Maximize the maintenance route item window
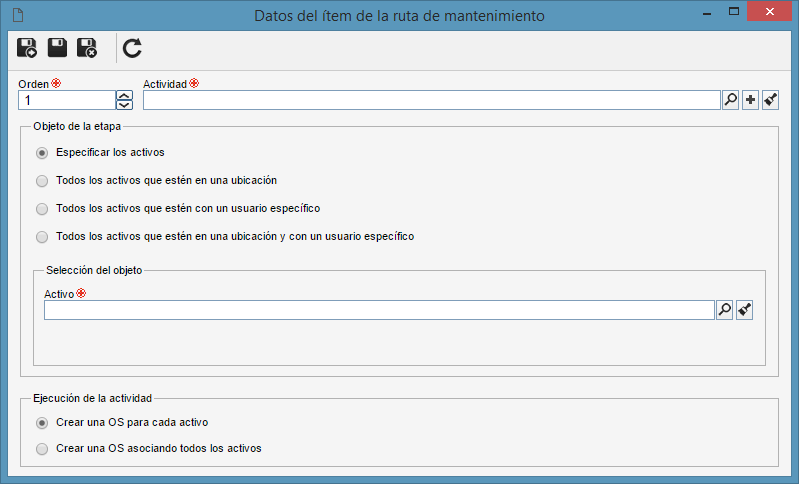Image resolution: width=799 pixels, height=484 pixels. [x=734, y=12]
